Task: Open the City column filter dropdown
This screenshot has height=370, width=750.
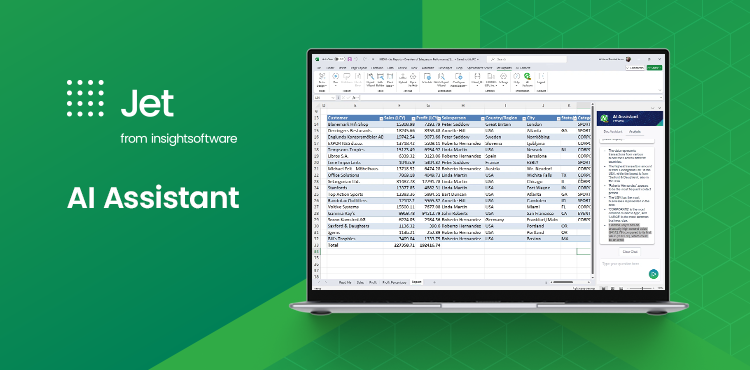Action: (x=558, y=118)
